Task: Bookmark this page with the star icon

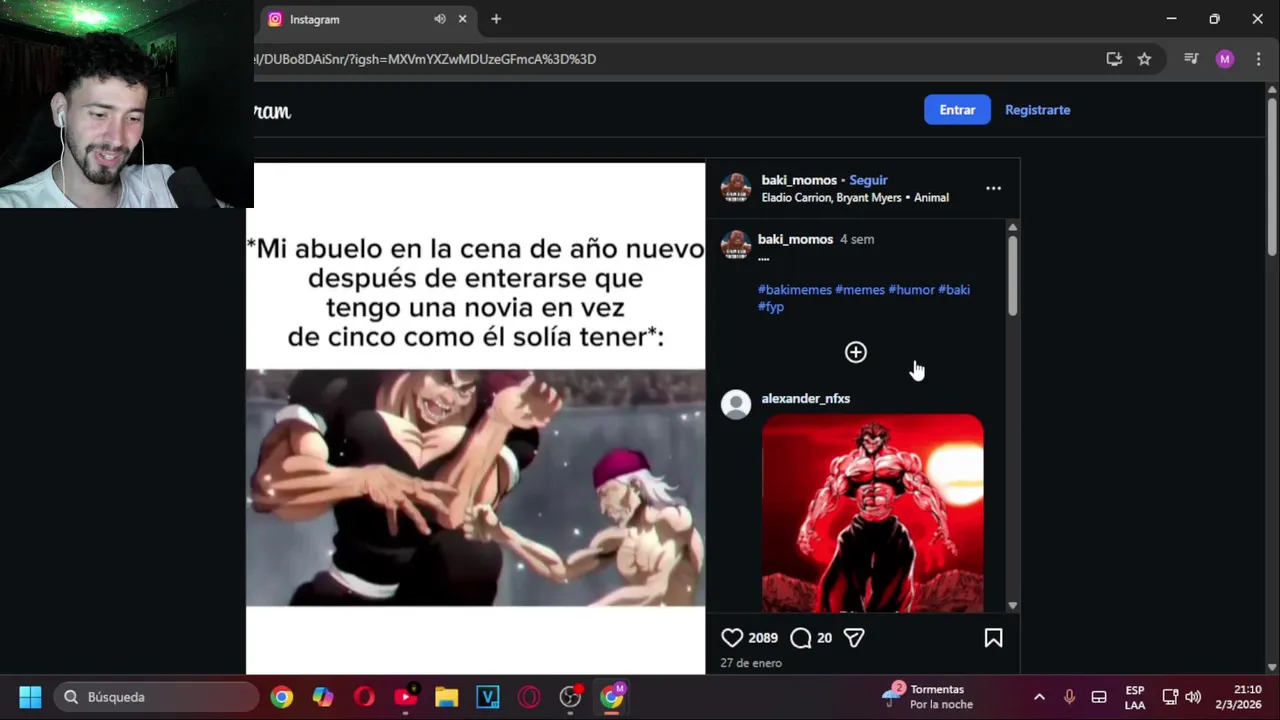Action: click(x=1144, y=59)
